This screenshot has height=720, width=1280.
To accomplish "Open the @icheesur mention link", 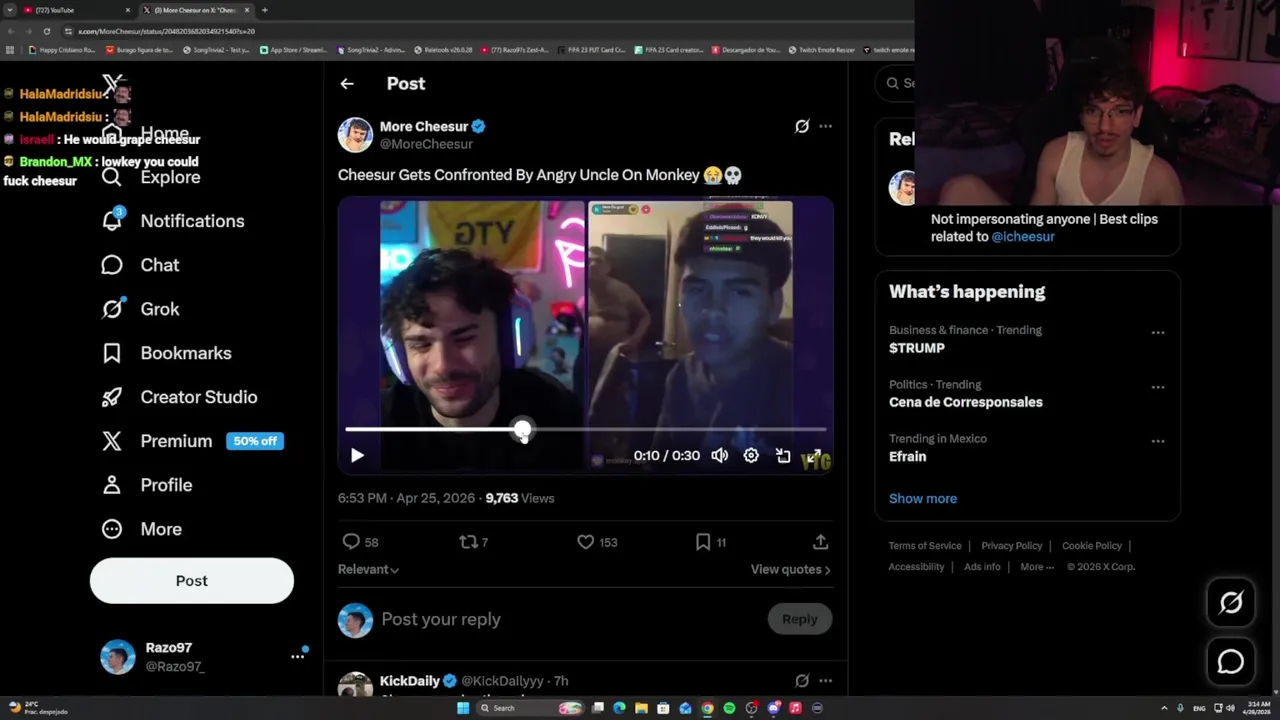I will click(x=1023, y=237).
